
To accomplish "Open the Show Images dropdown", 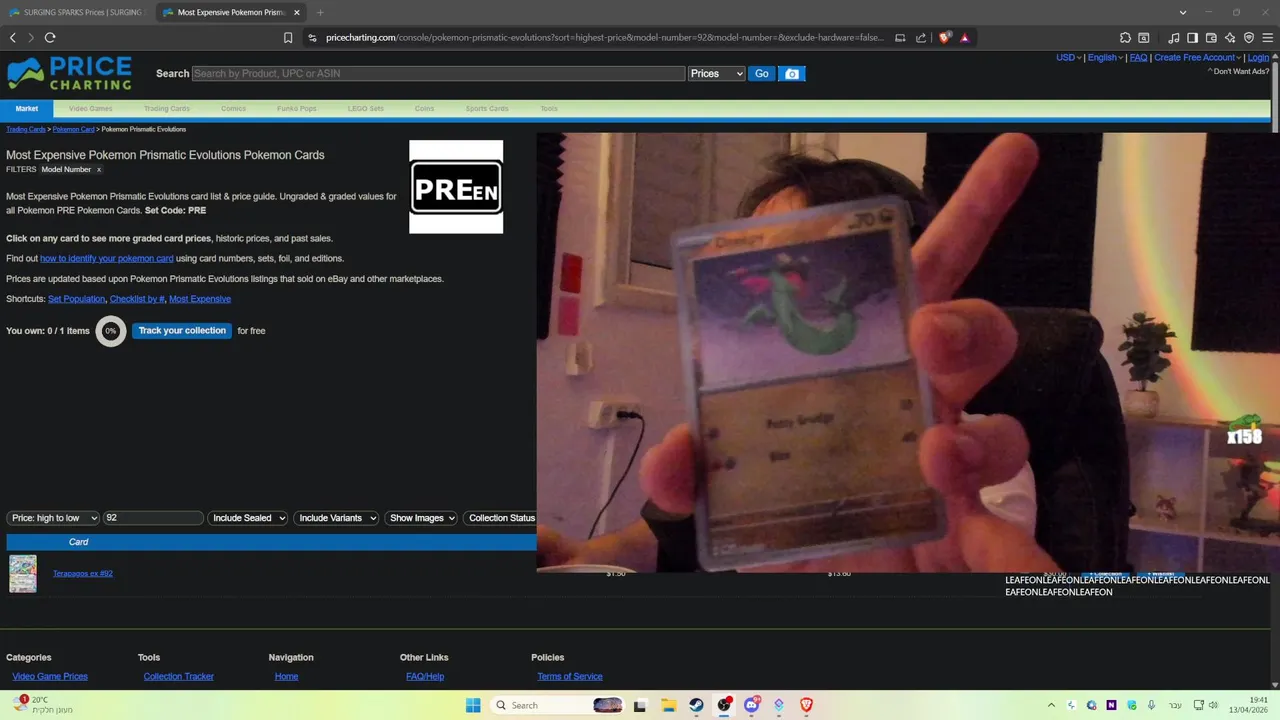I will tap(421, 518).
